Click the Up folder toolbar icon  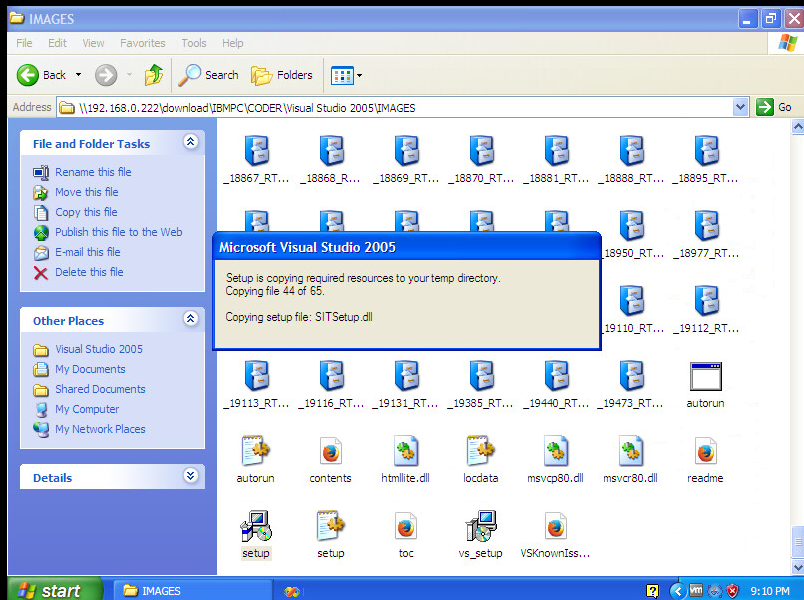click(153, 75)
